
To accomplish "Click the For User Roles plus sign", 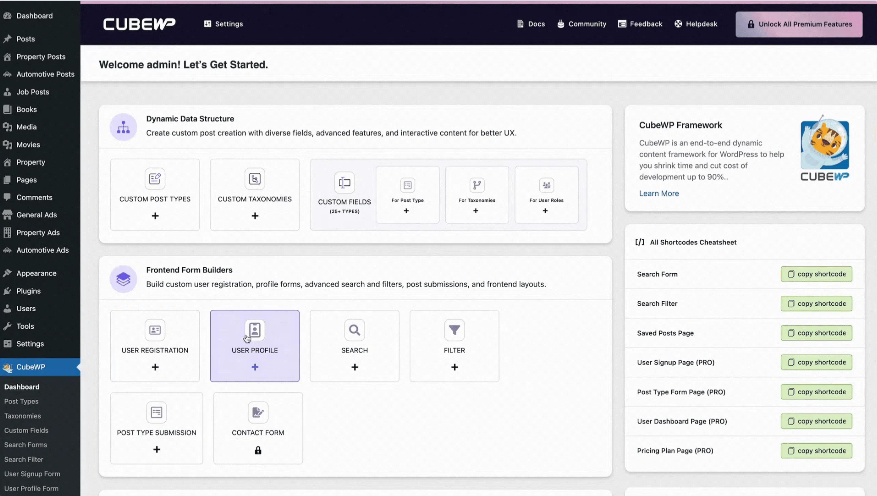I will (x=545, y=211).
